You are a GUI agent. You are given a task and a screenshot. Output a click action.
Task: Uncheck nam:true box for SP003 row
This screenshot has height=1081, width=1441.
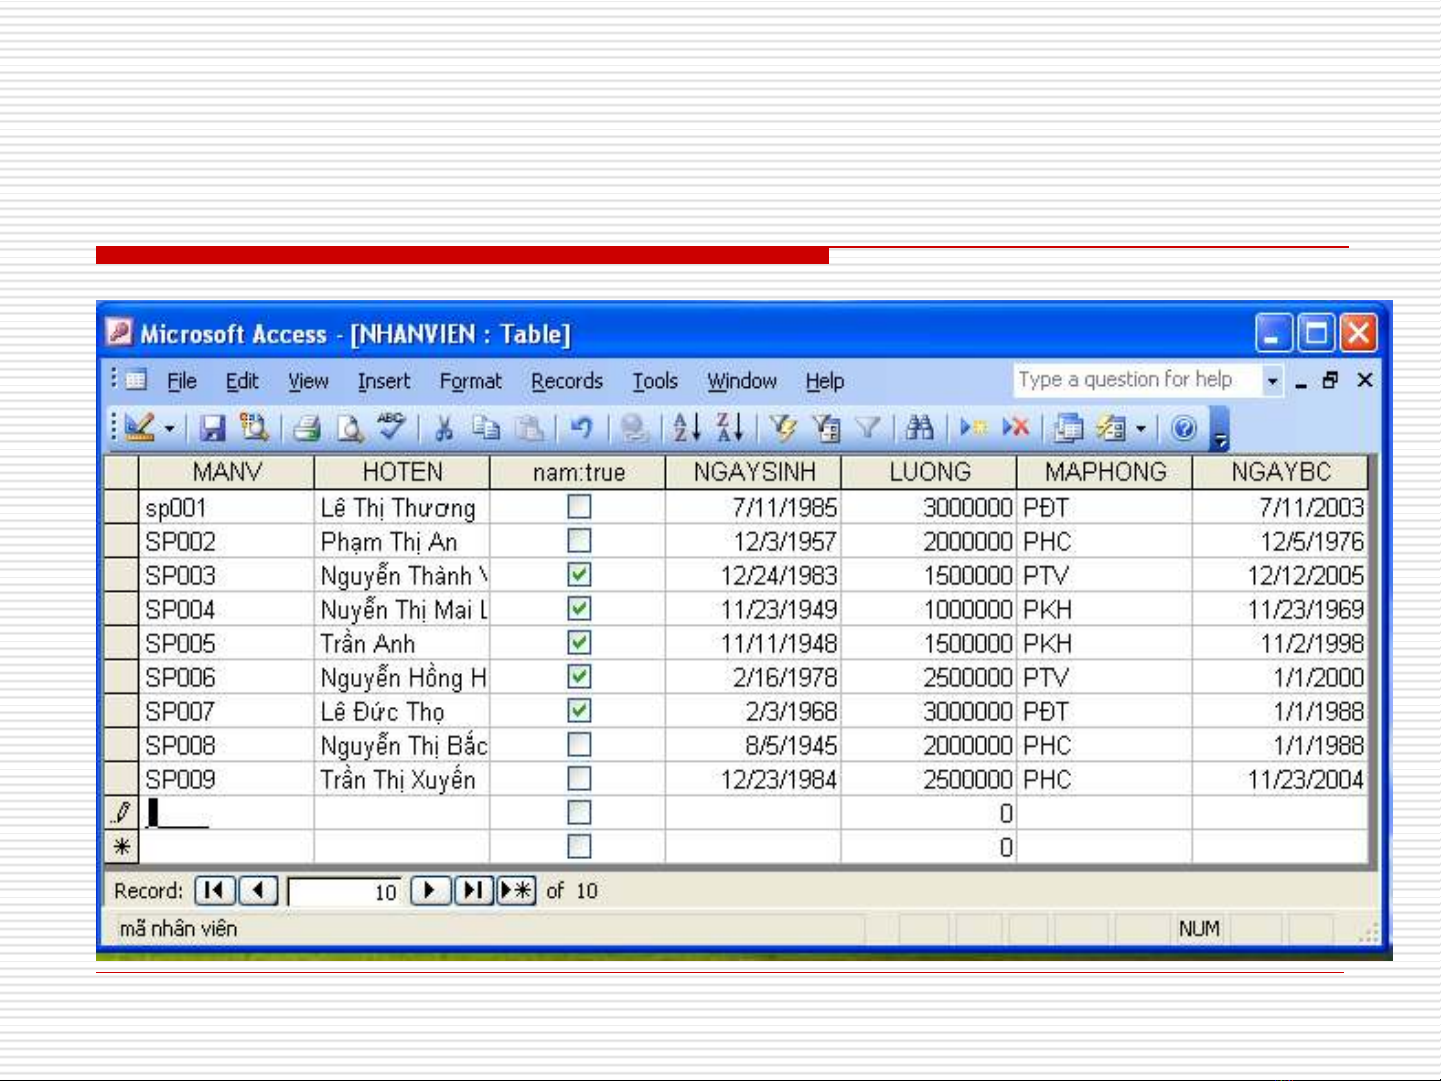tap(579, 575)
